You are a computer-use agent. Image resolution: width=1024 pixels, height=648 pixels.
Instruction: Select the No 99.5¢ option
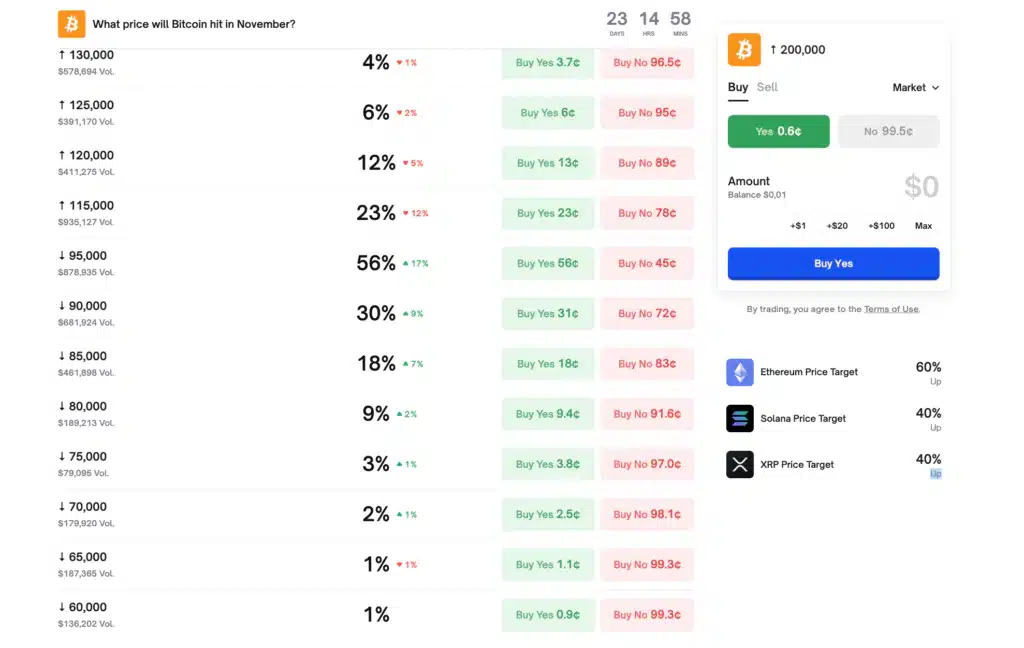coord(888,131)
